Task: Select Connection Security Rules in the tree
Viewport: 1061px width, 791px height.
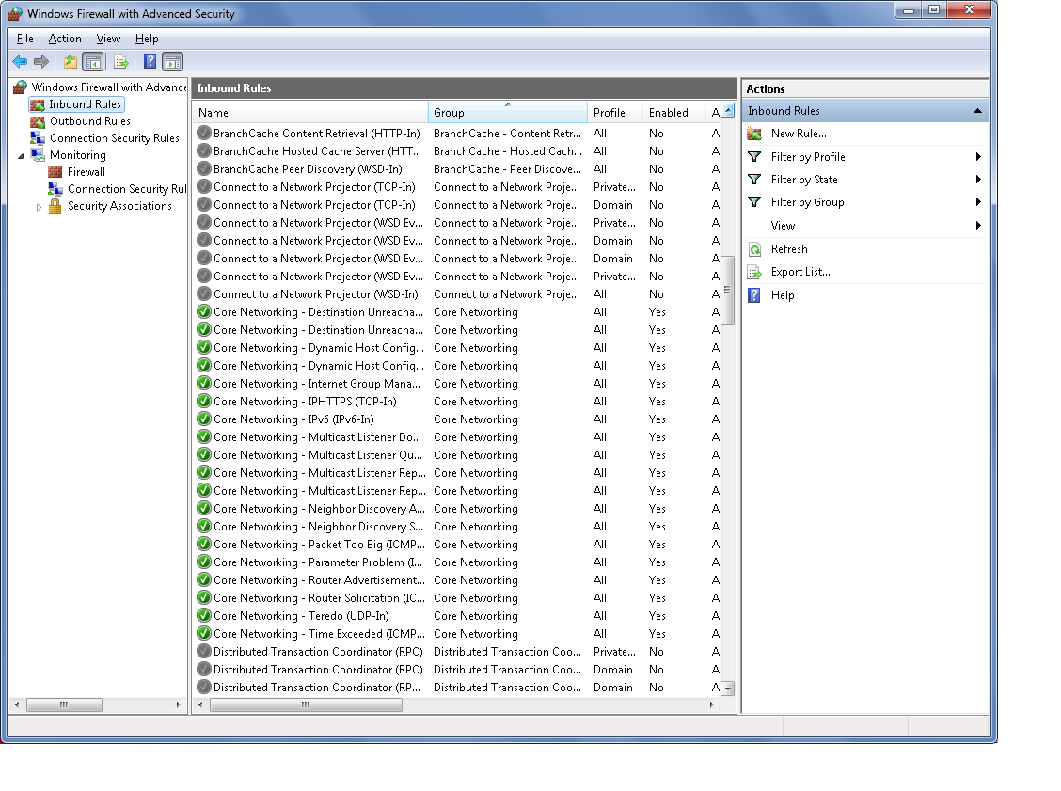Action: (x=114, y=138)
